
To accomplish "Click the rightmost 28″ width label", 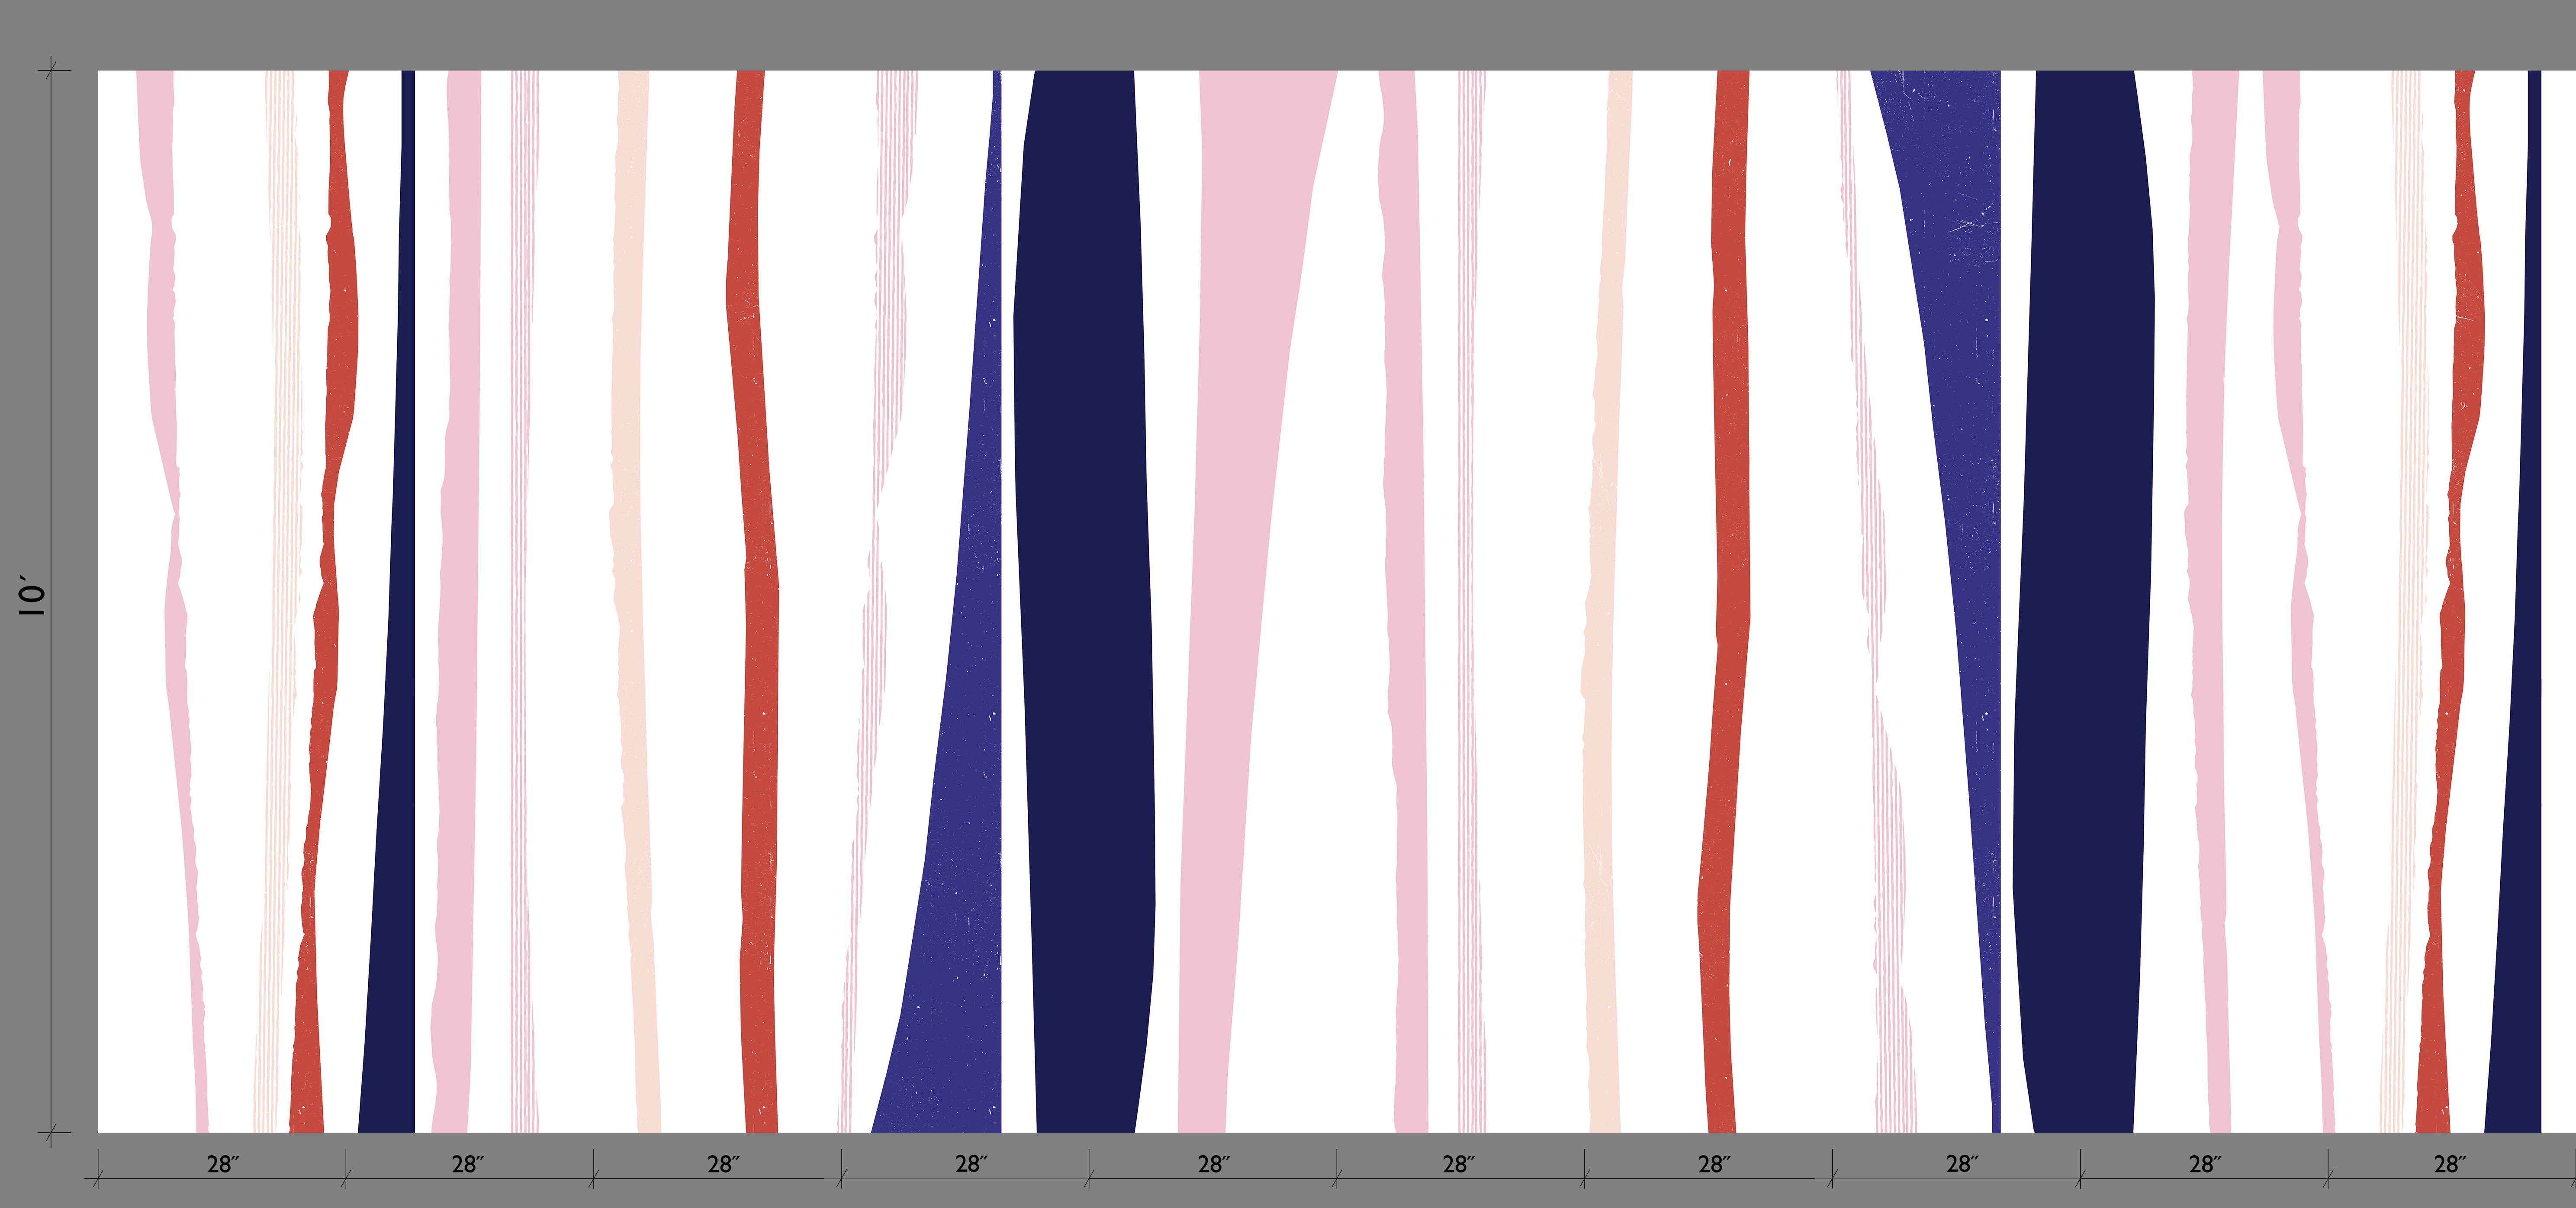I will (2449, 1164).
